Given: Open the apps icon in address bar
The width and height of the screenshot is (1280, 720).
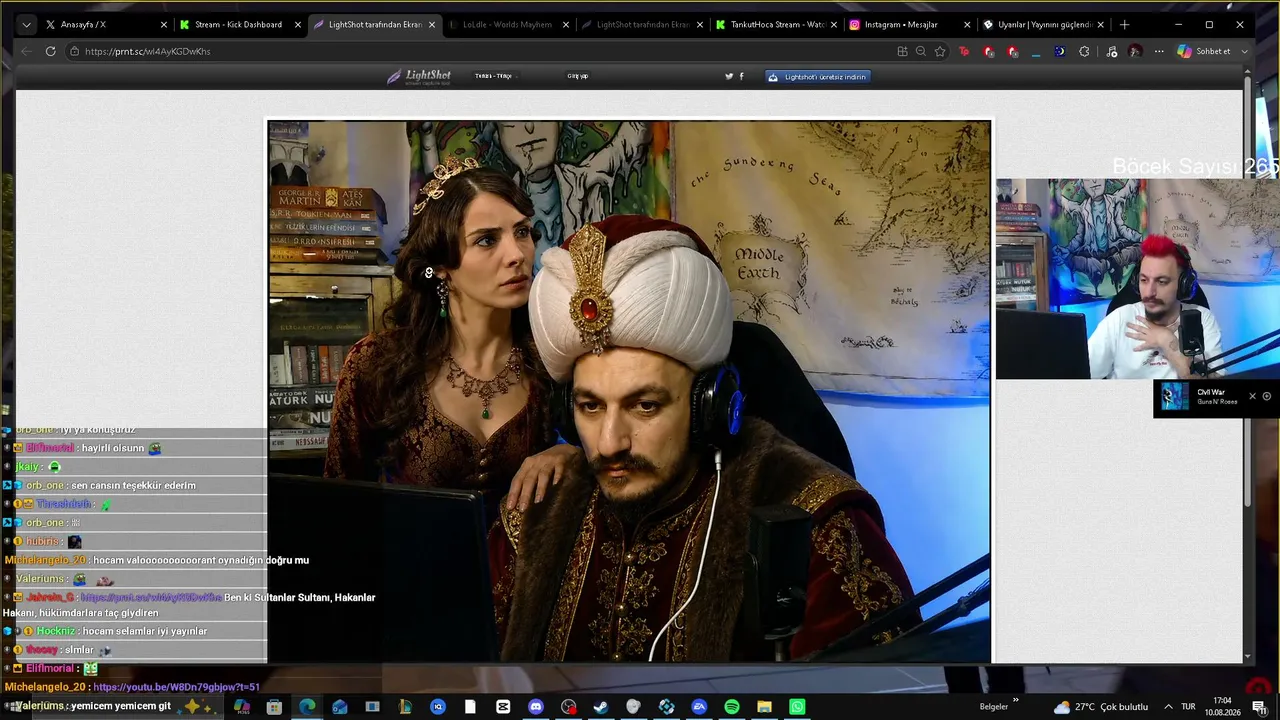Looking at the screenshot, I should (x=902, y=51).
